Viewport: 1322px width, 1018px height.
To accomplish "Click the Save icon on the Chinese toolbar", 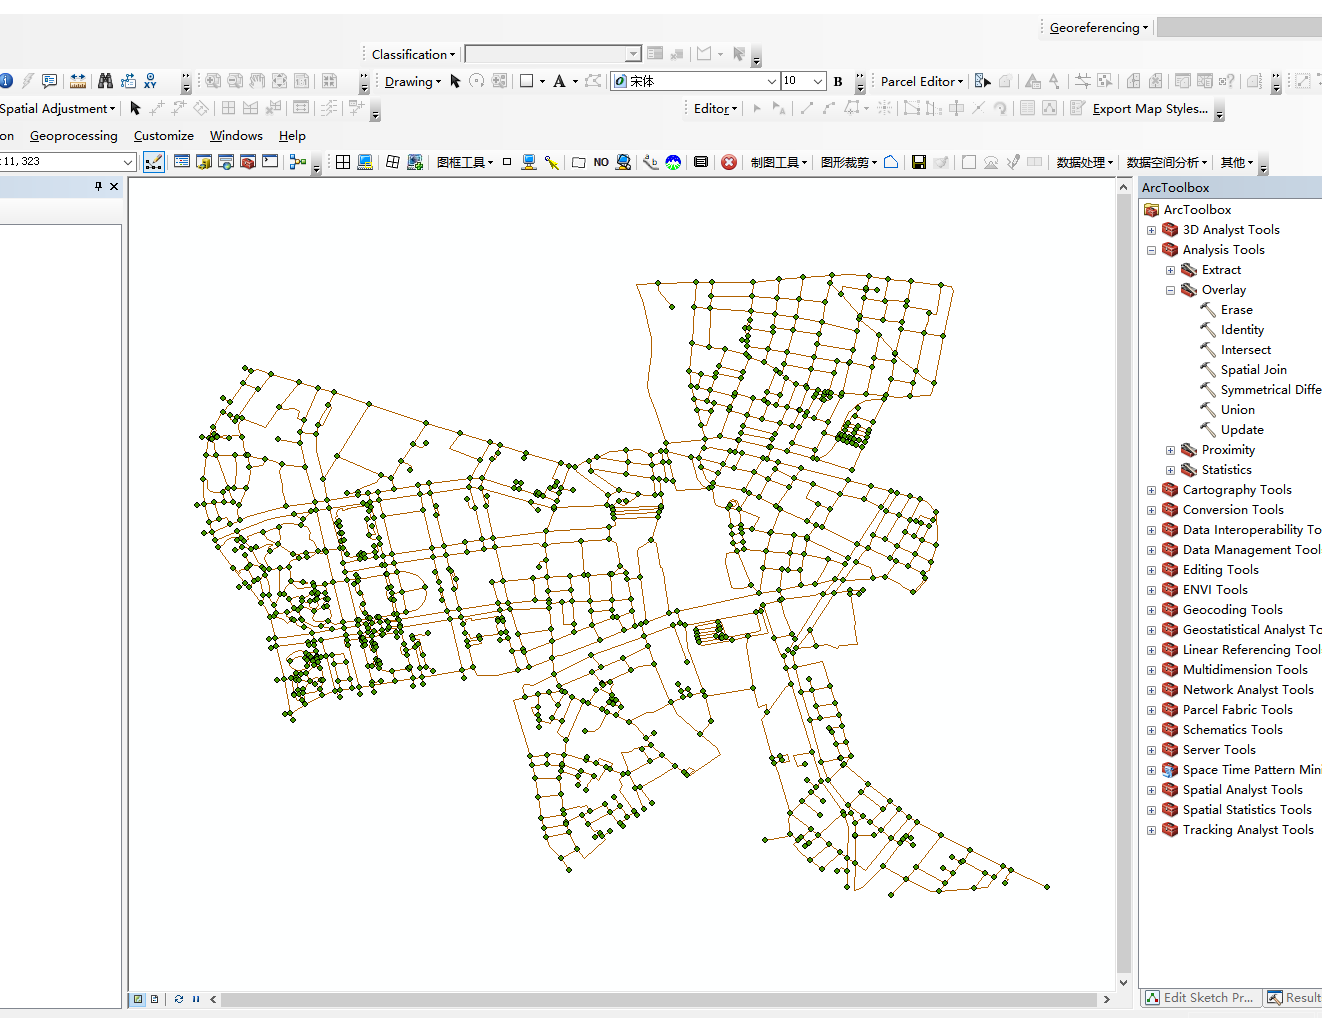I will click(x=919, y=161).
